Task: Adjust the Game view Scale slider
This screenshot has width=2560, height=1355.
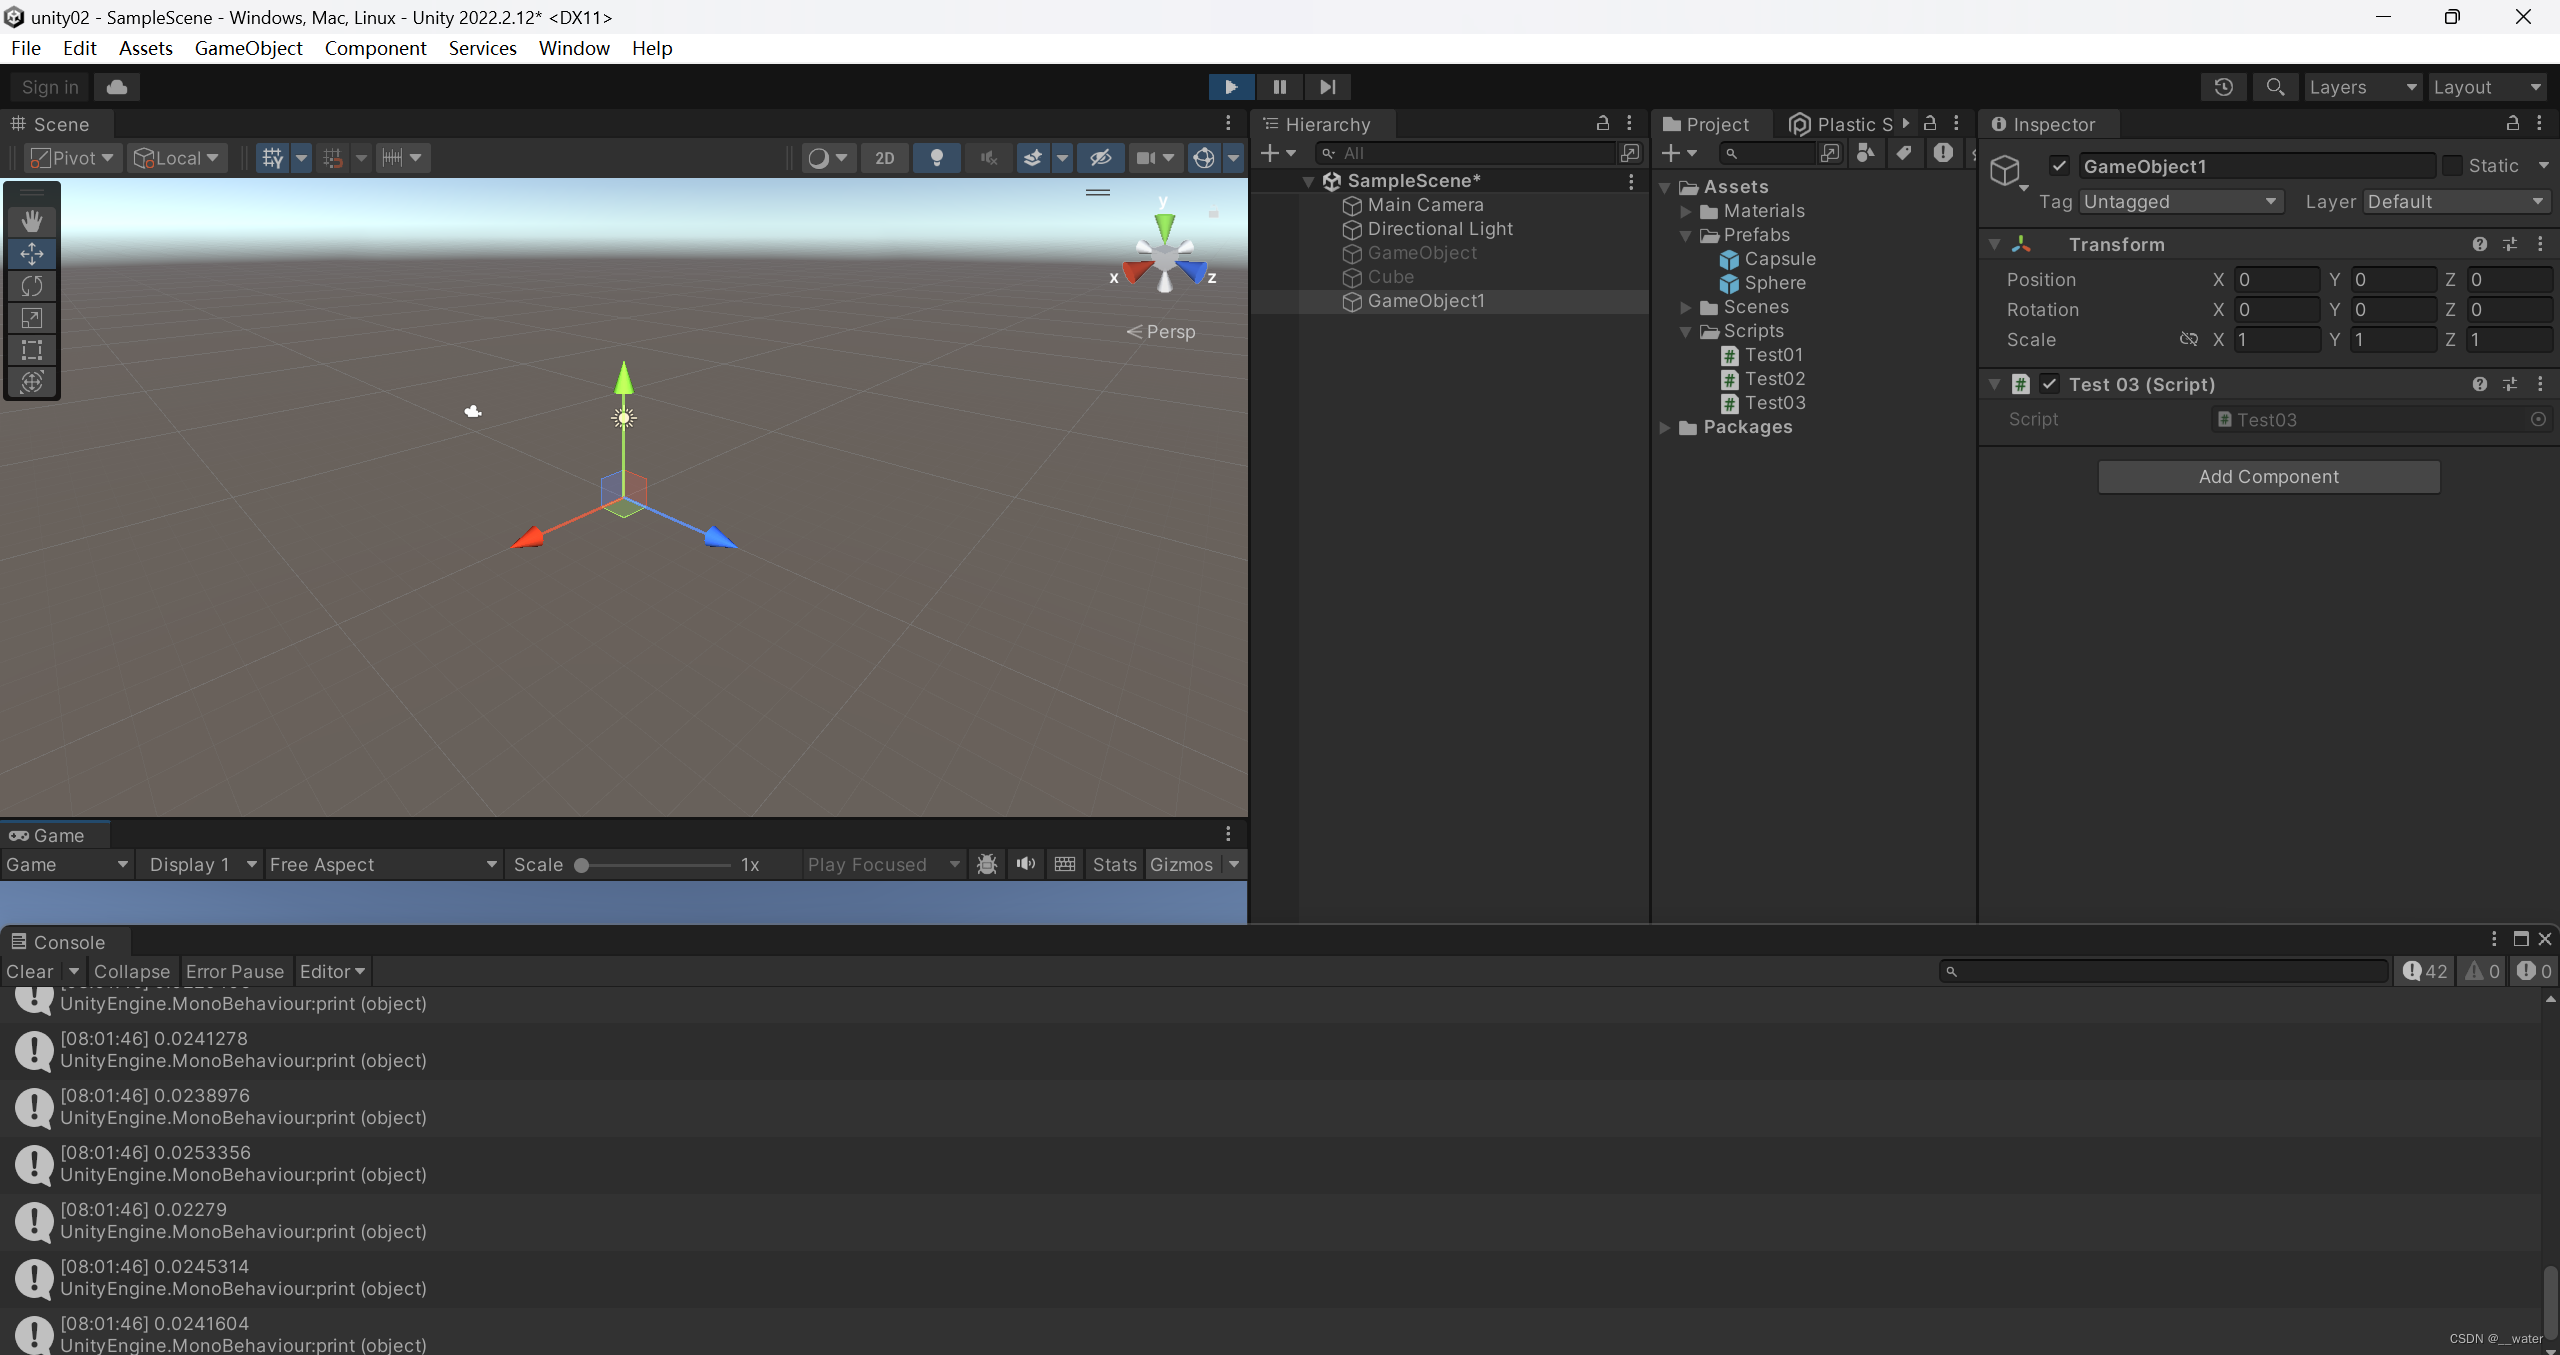Action: pyautogui.click(x=582, y=865)
